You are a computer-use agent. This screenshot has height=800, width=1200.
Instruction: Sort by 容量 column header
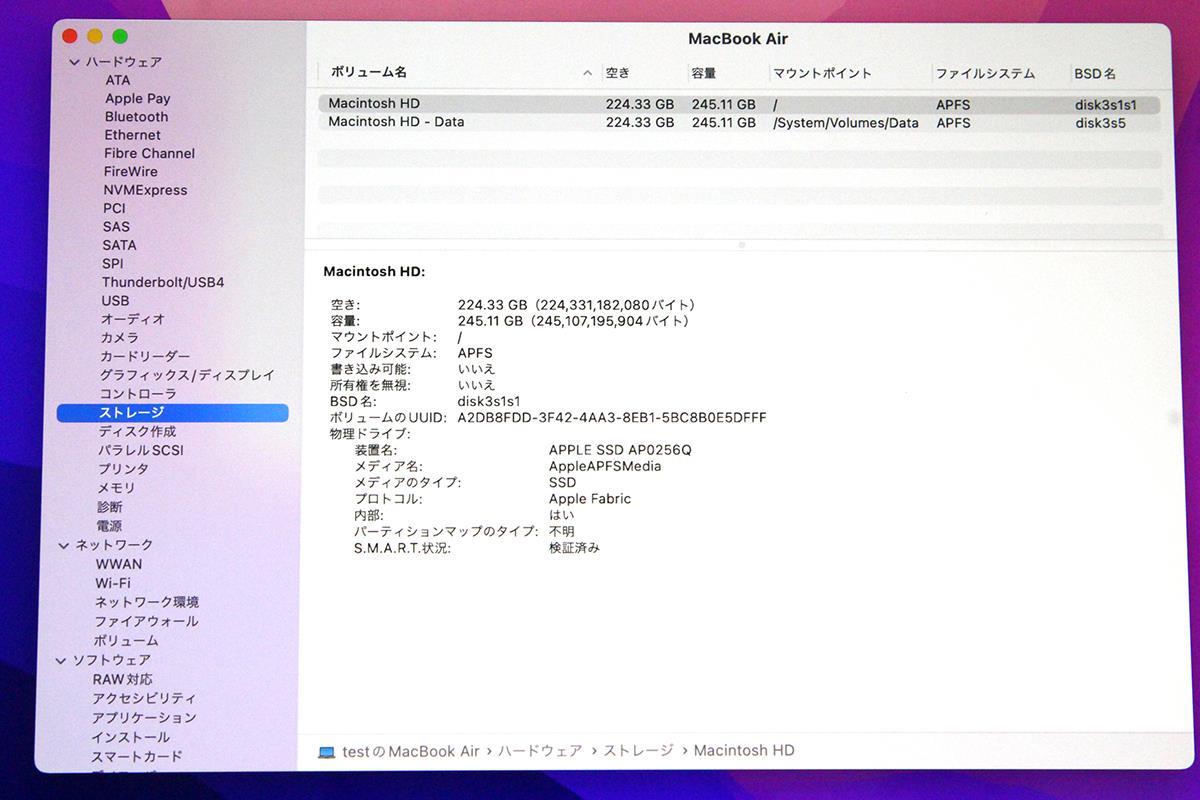704,73
